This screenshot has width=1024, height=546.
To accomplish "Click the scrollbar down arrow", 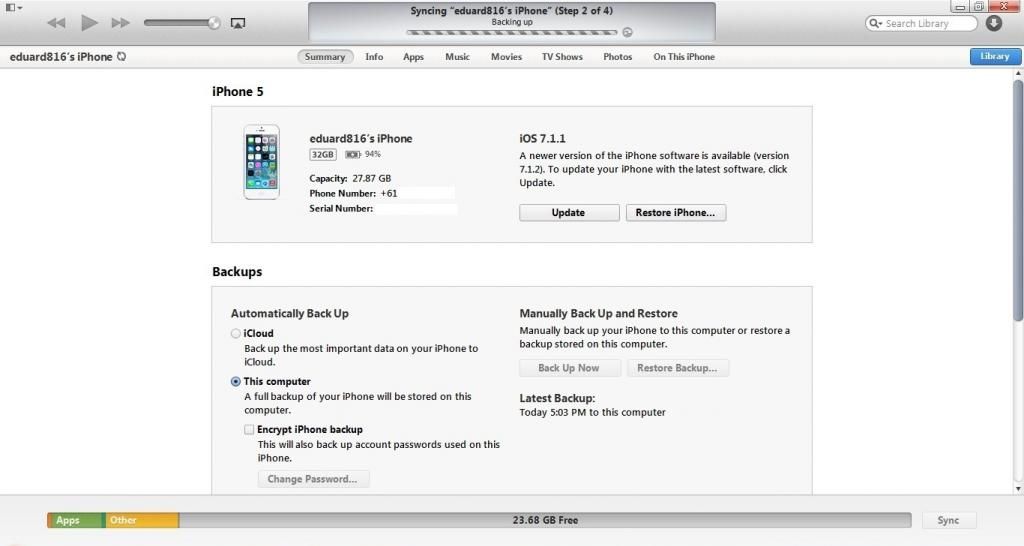I will [1017, 489].
